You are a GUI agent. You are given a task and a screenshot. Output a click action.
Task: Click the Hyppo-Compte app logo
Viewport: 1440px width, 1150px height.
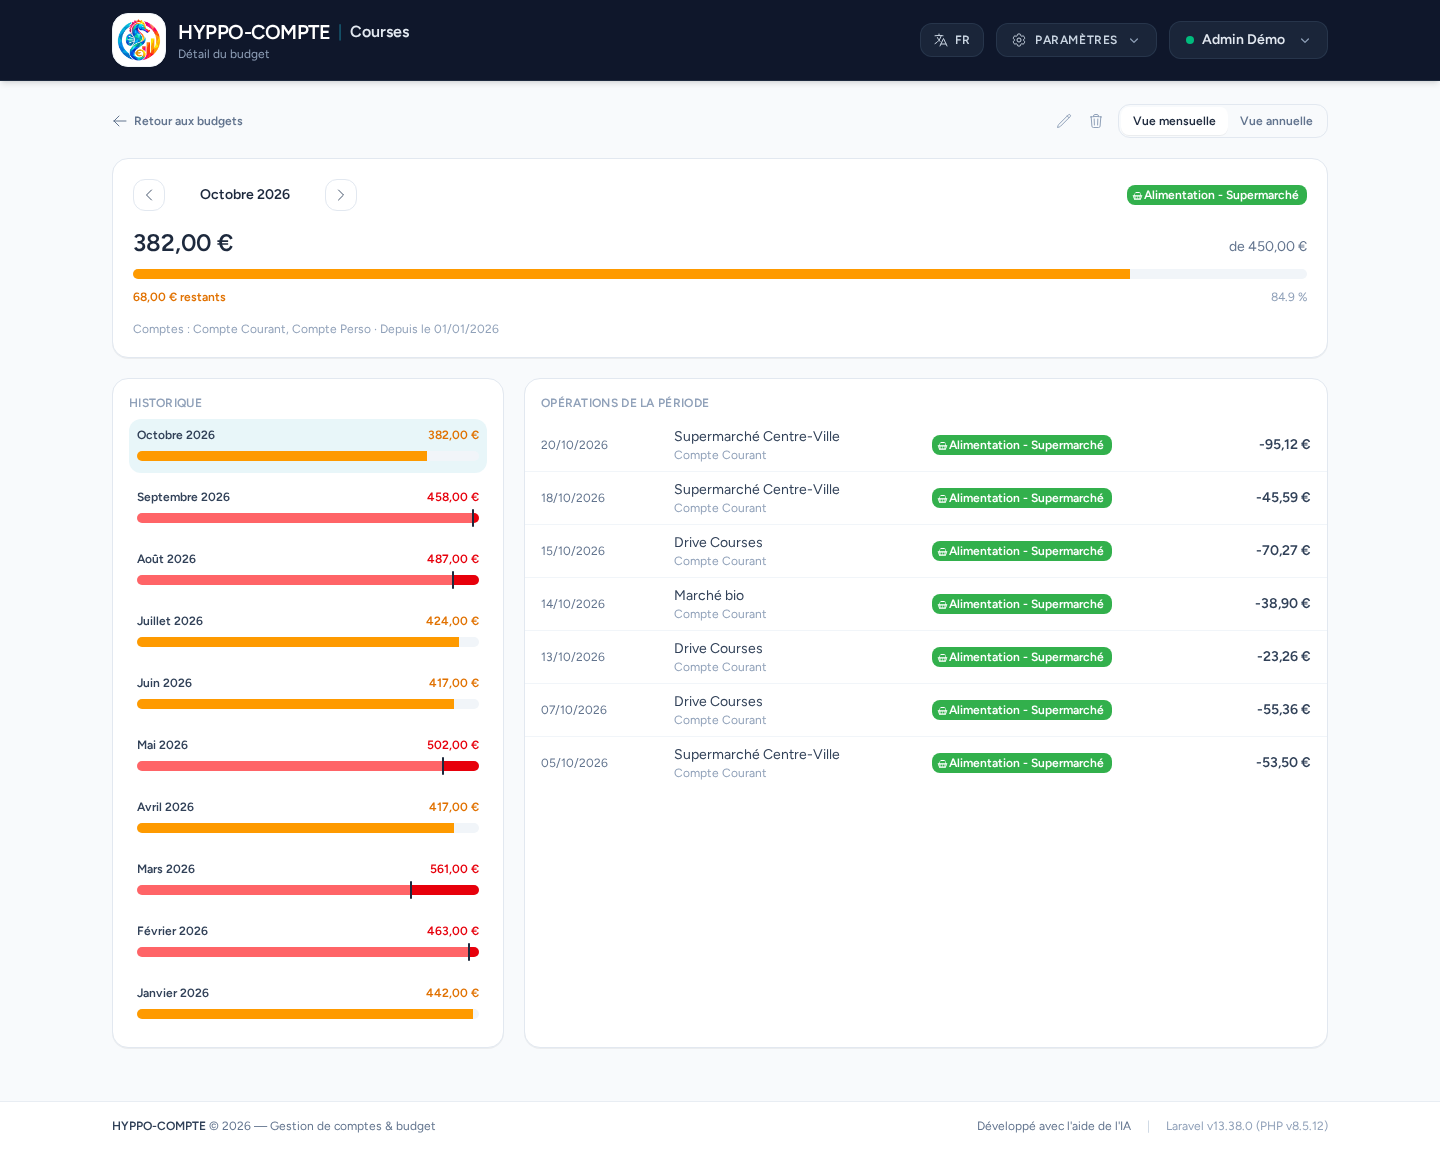click(139, 40)
